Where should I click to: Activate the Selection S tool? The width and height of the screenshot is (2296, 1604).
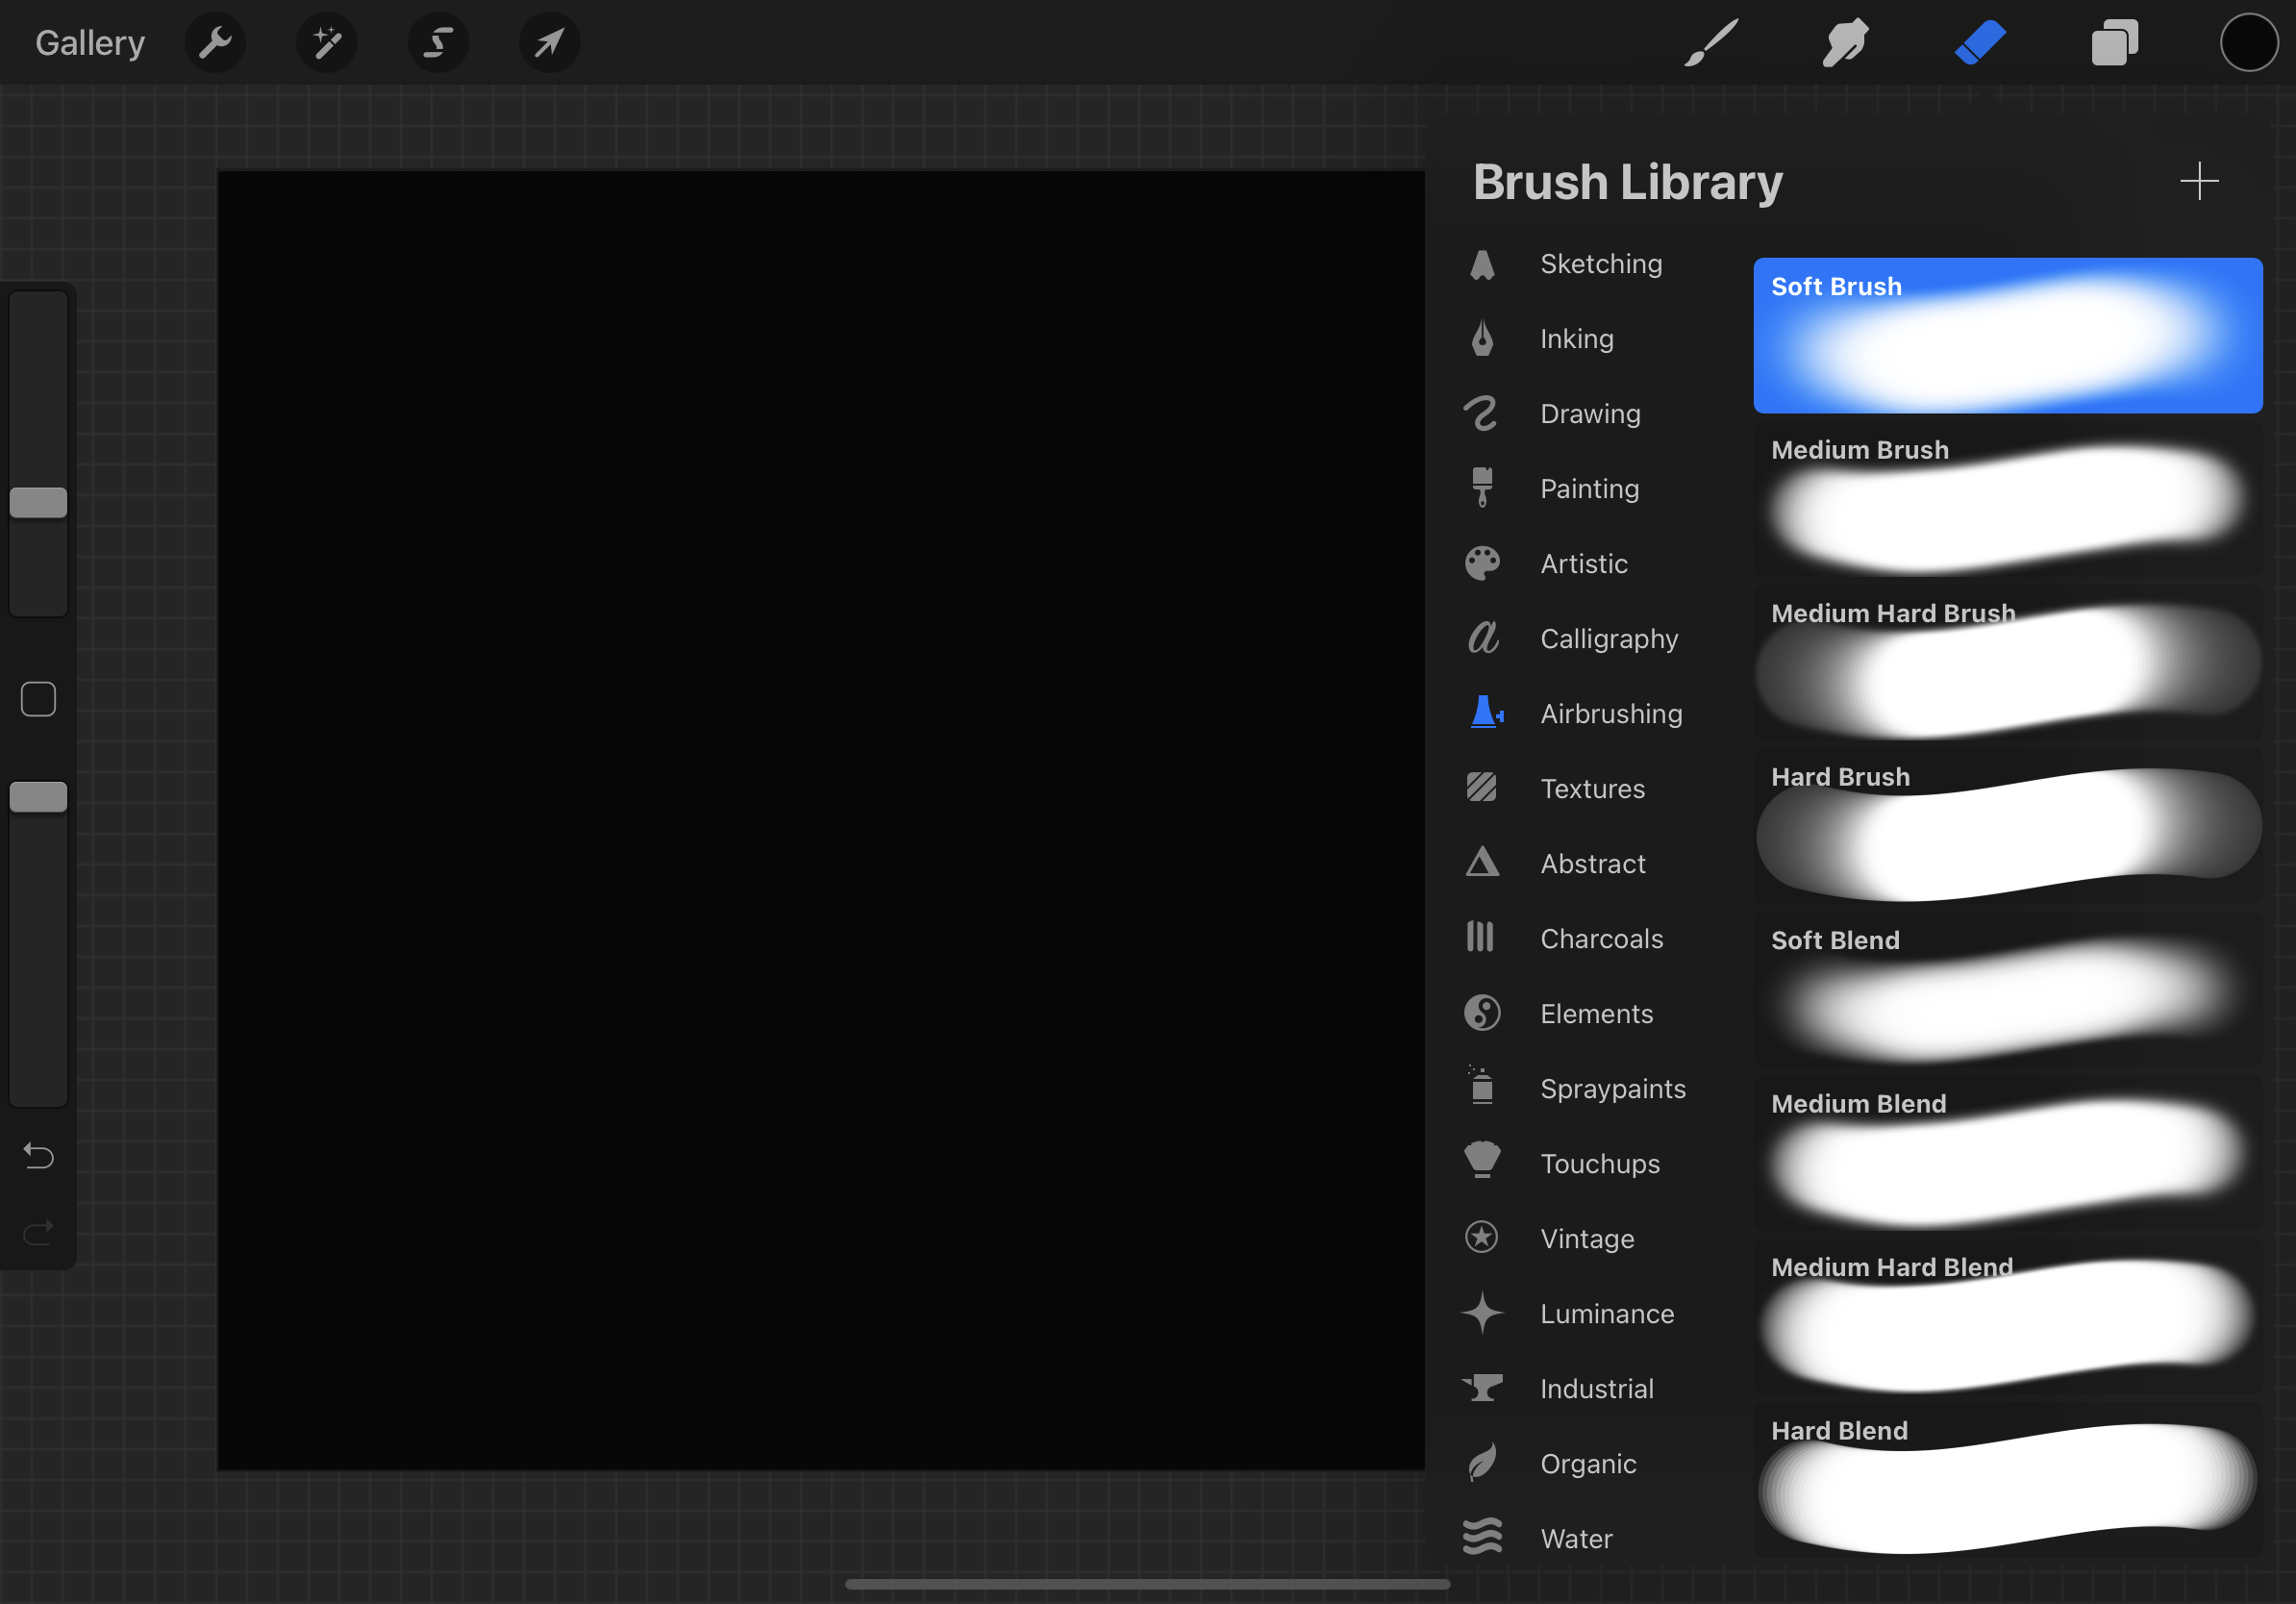(x=438, y=43)
